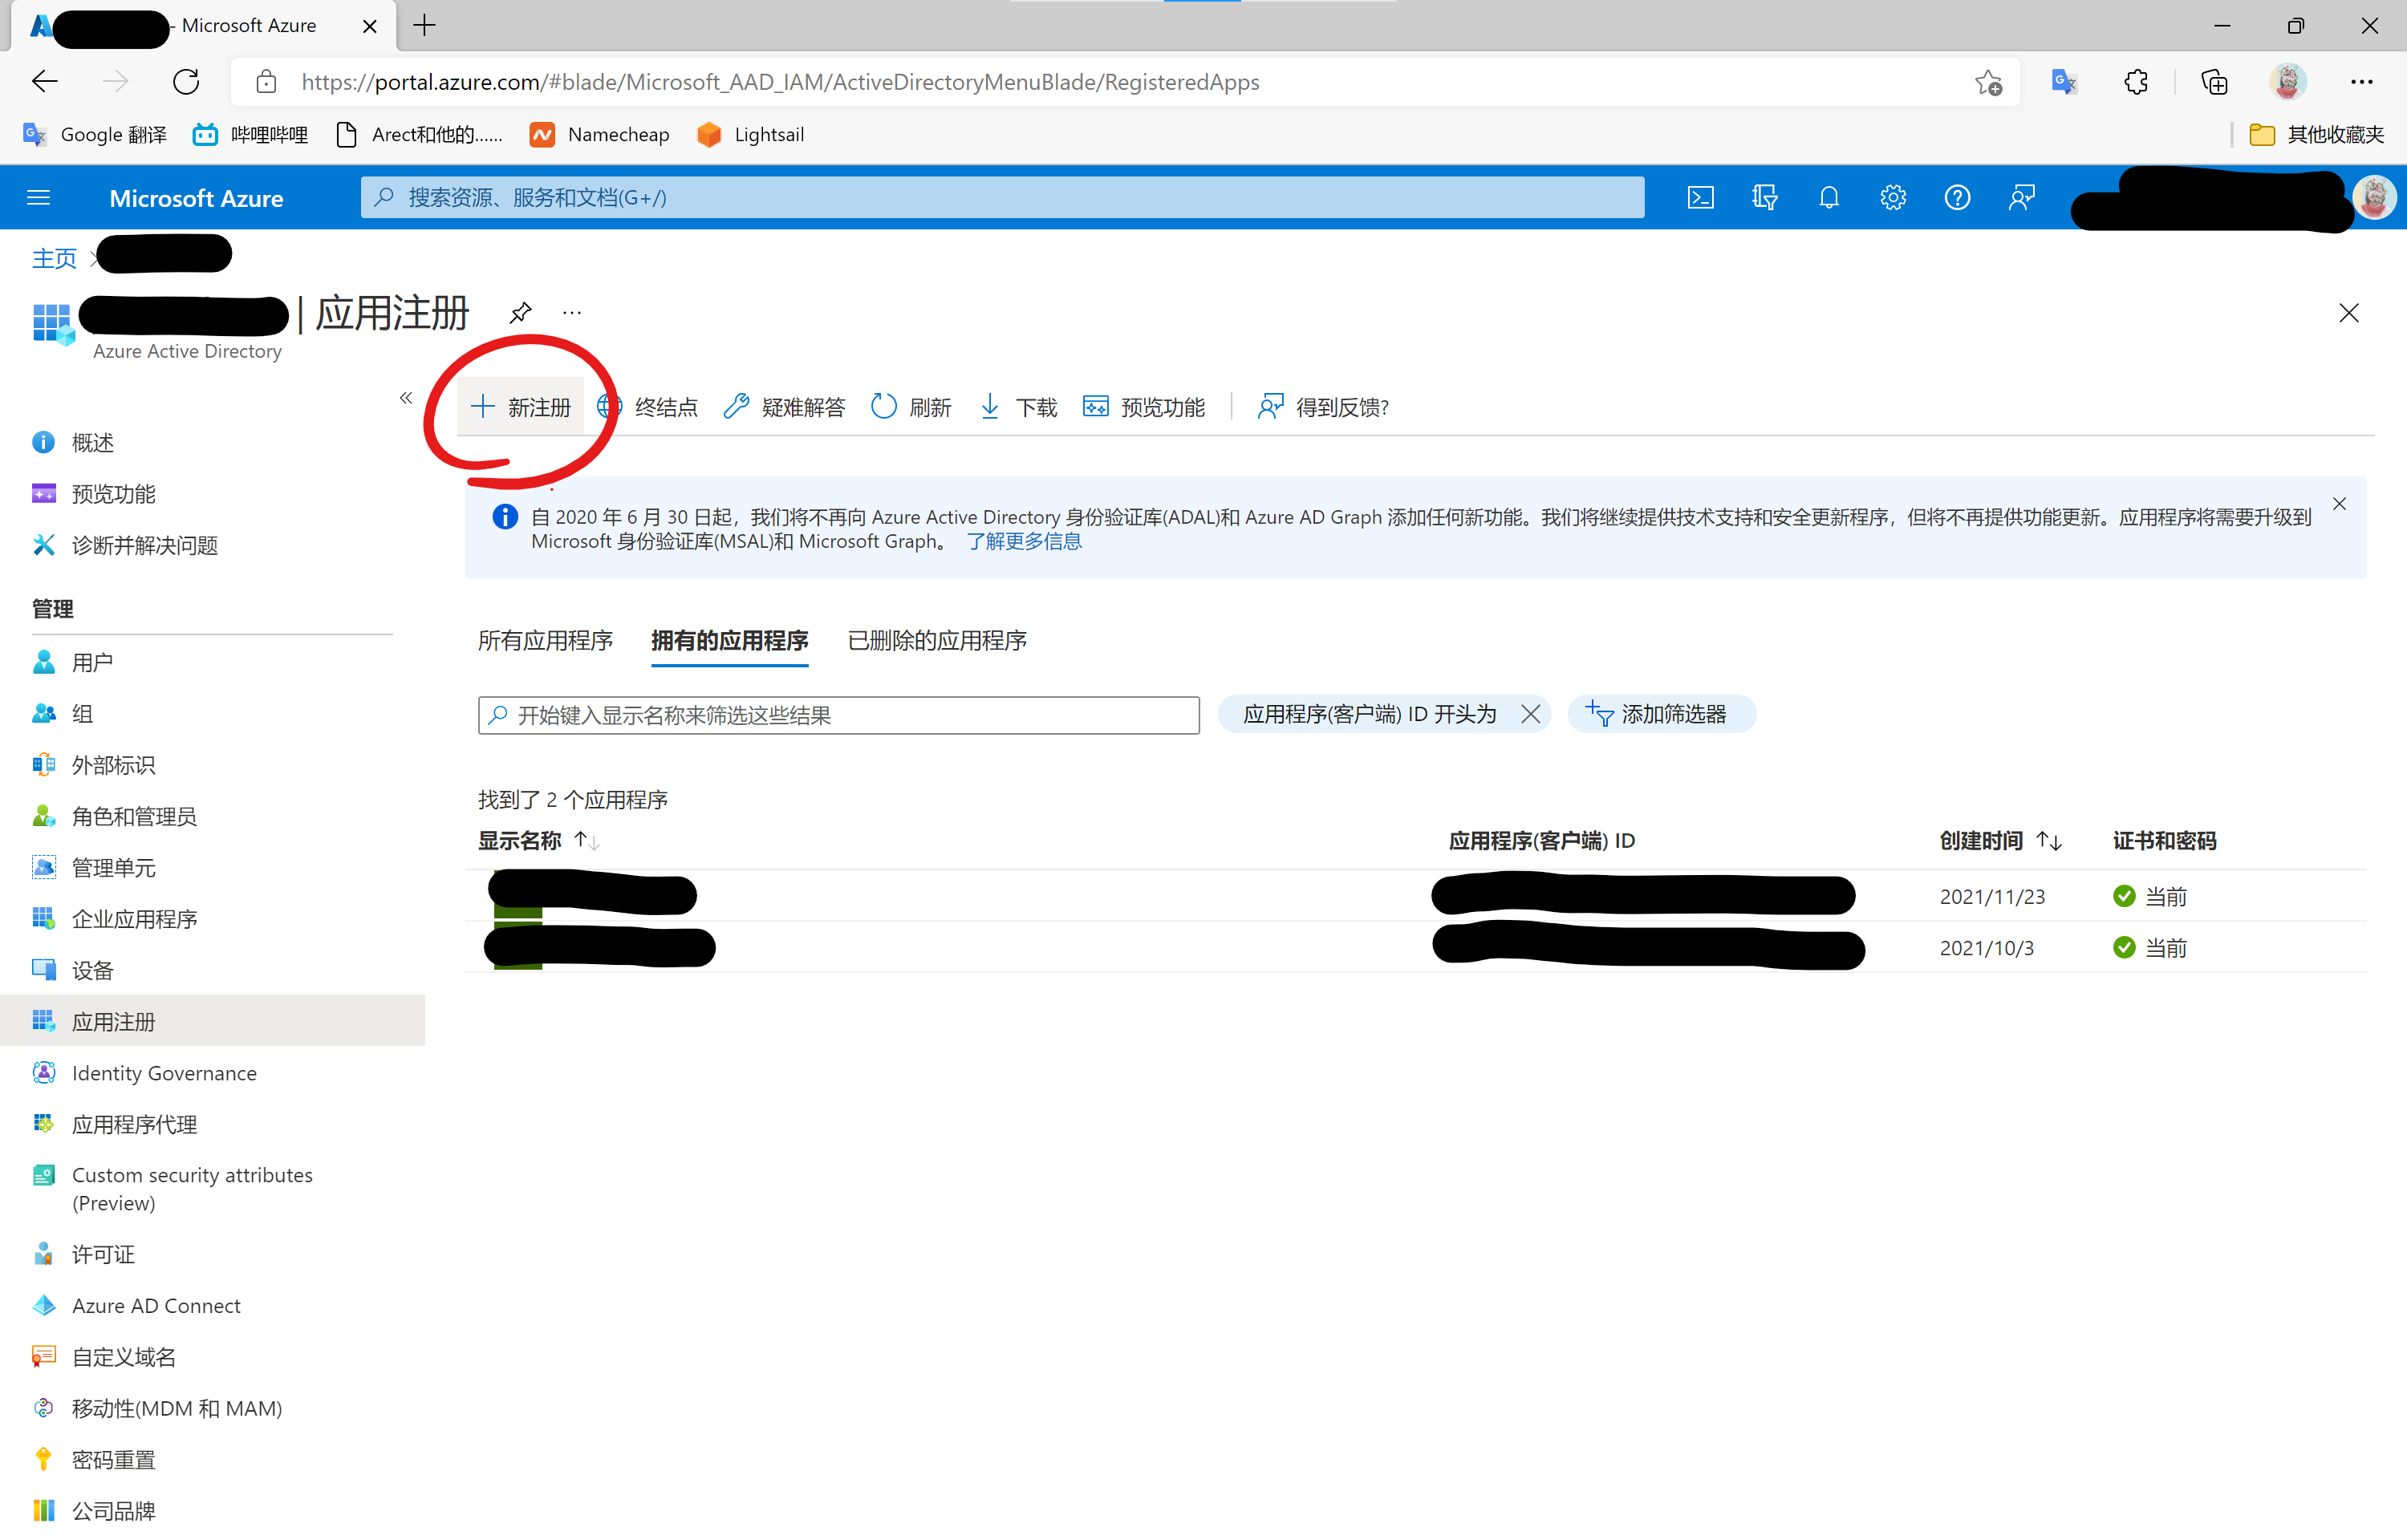This screenshot has width=2407, height=1540.
Task: Open directory and subscription filter icon
Action: tap(1764, 197)
